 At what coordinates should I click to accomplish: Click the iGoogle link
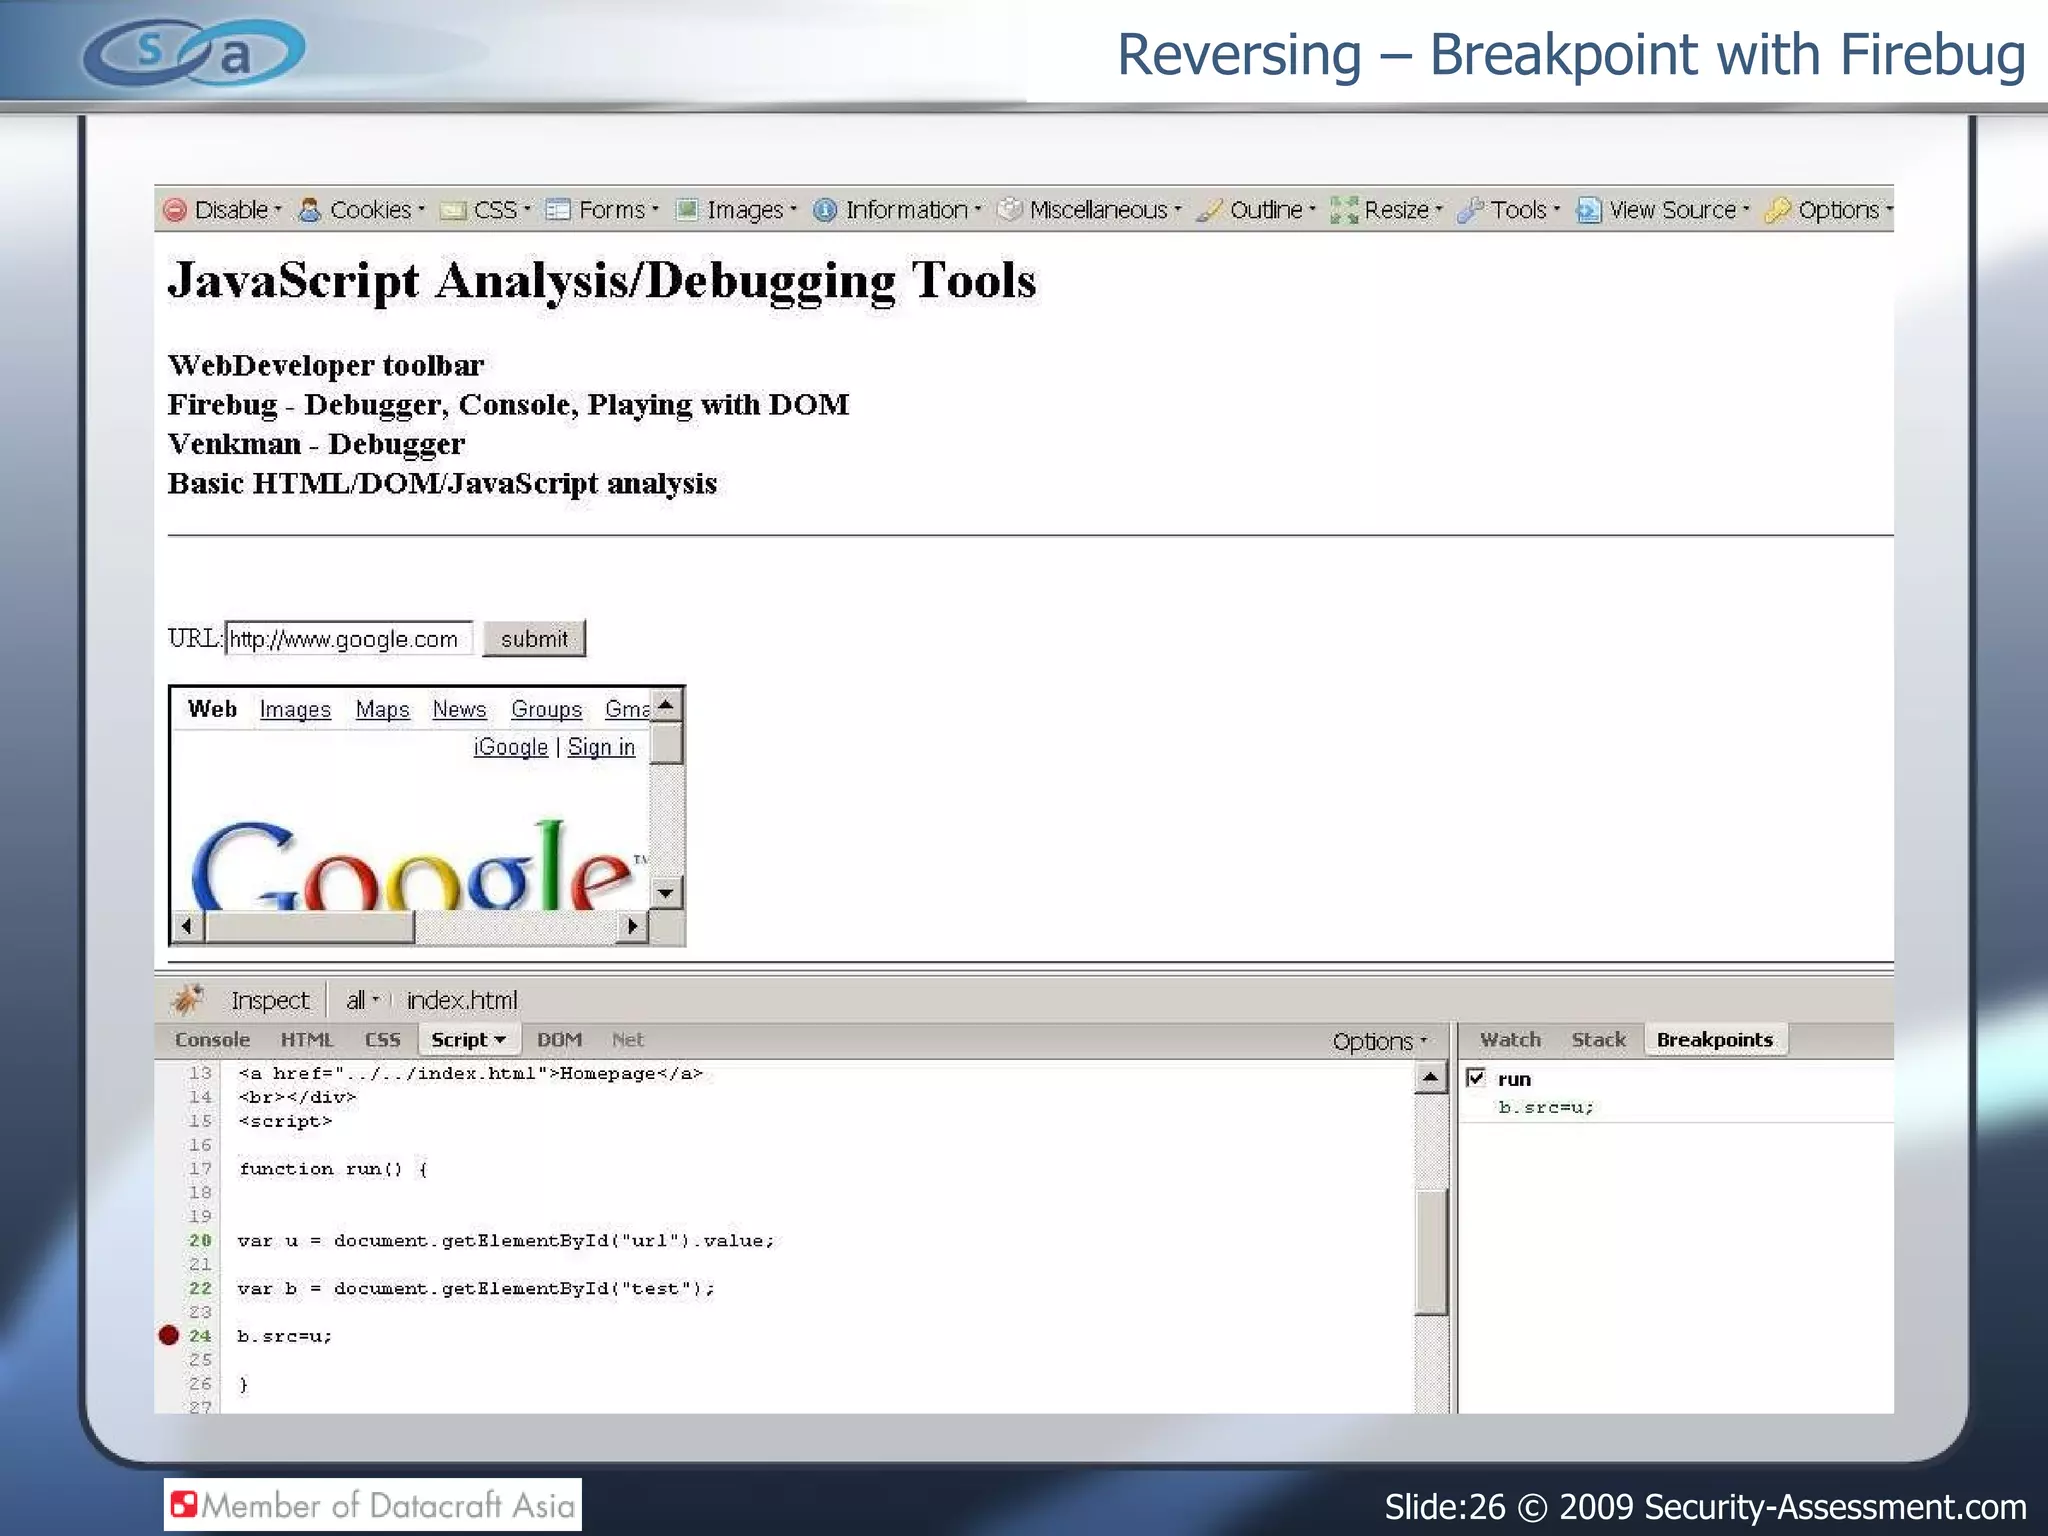pos(511,747)
